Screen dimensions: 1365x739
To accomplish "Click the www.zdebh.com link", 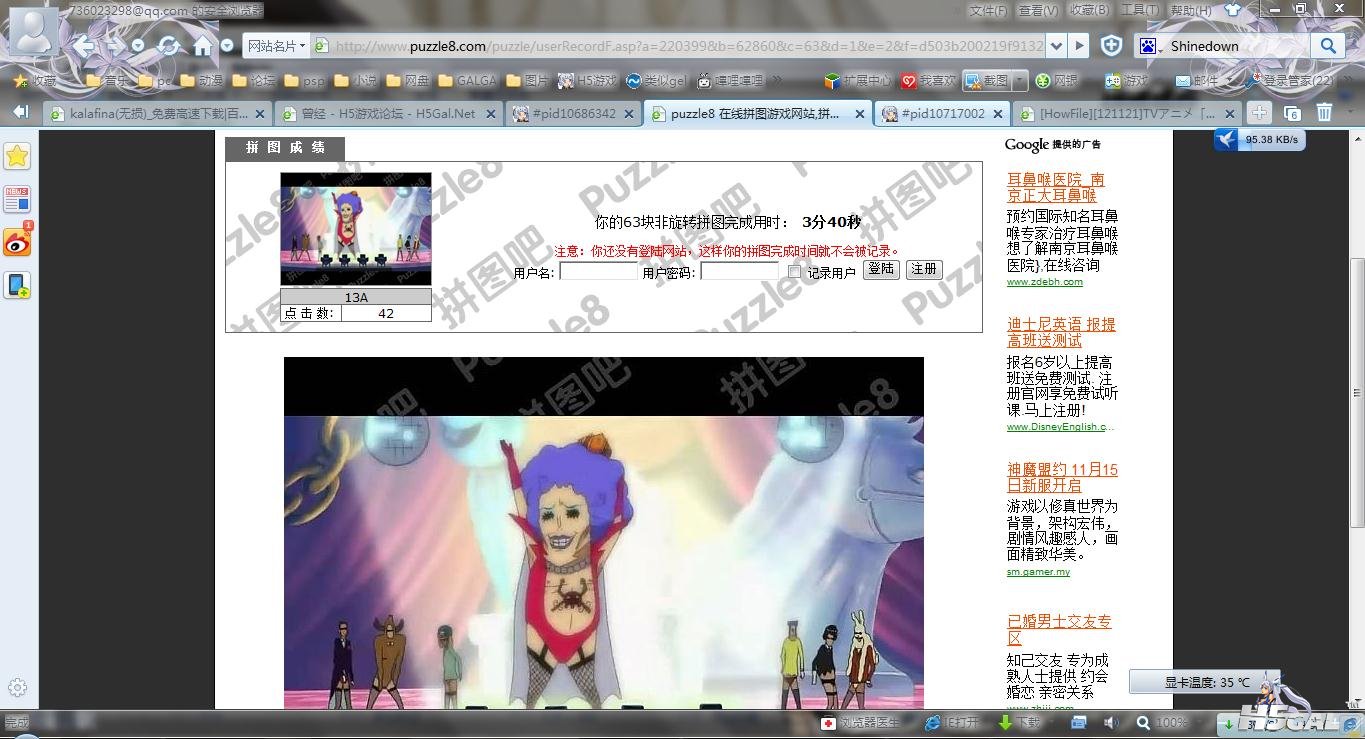I will point(1045,282).
